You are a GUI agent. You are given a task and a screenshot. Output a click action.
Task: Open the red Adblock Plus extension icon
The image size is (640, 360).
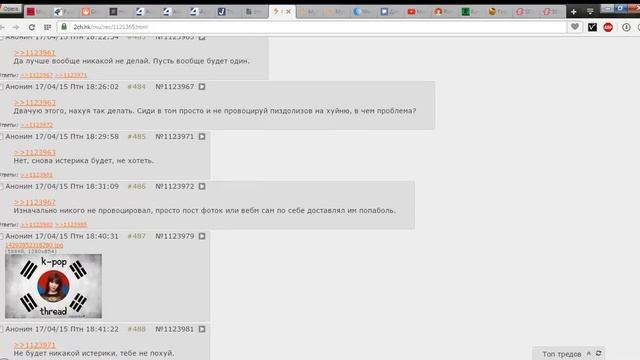pyautogui.click(x=608, y=27)
